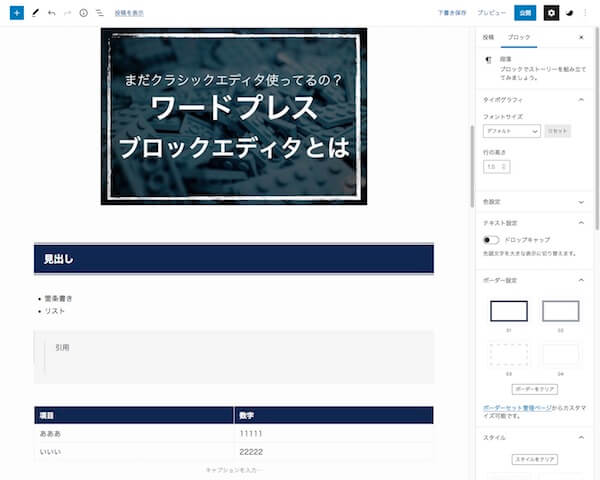600x480 pixels.
Task: Click the 数字 table header cell
Action: (334, 415)
